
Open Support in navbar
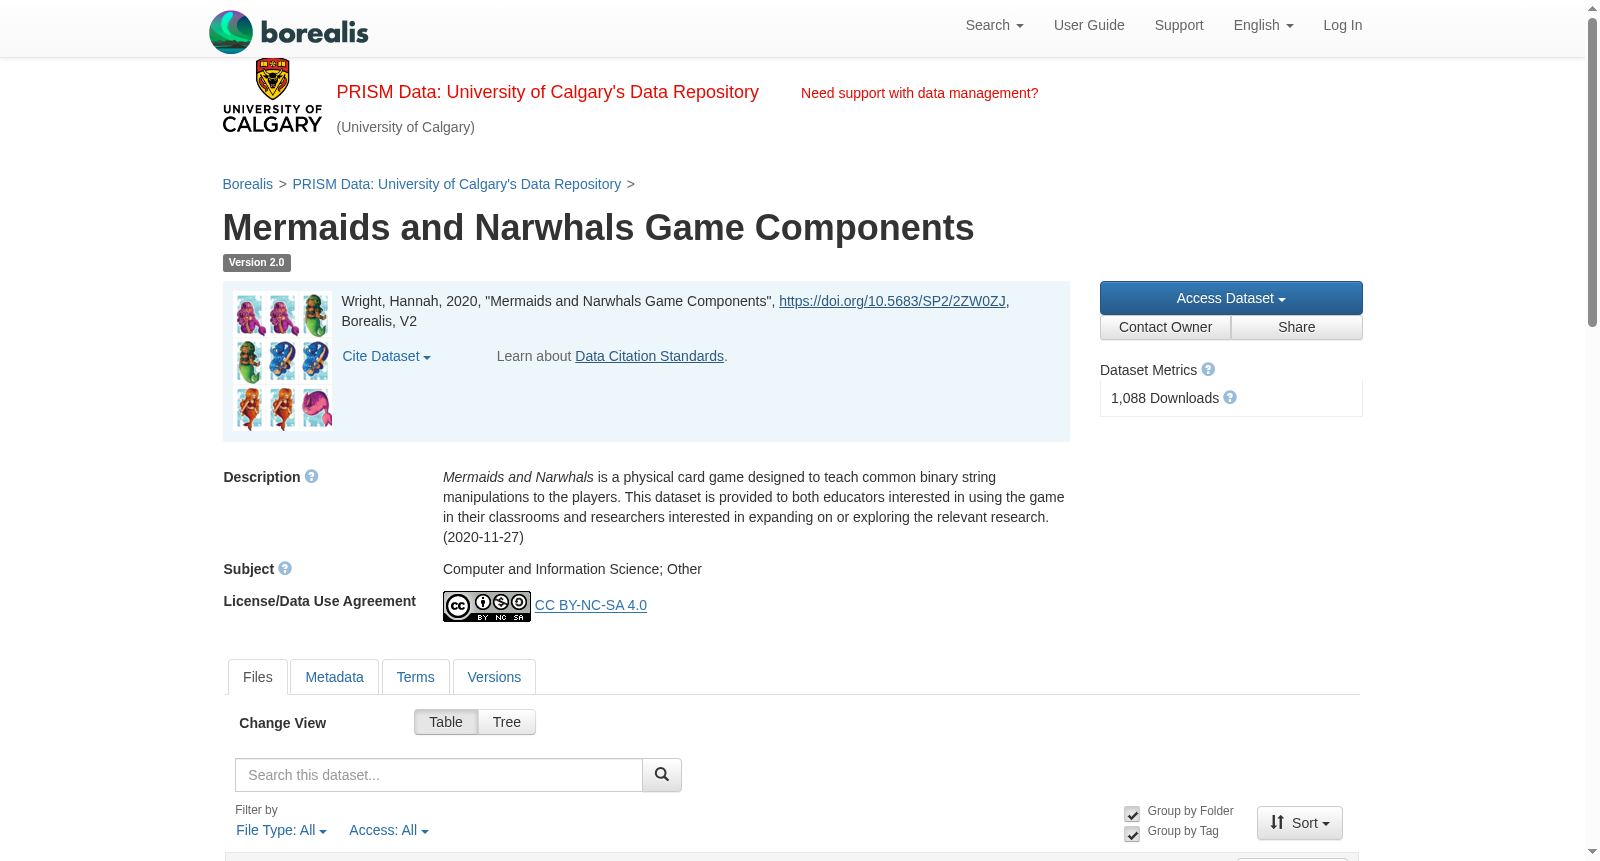(x=1179, y=25)
